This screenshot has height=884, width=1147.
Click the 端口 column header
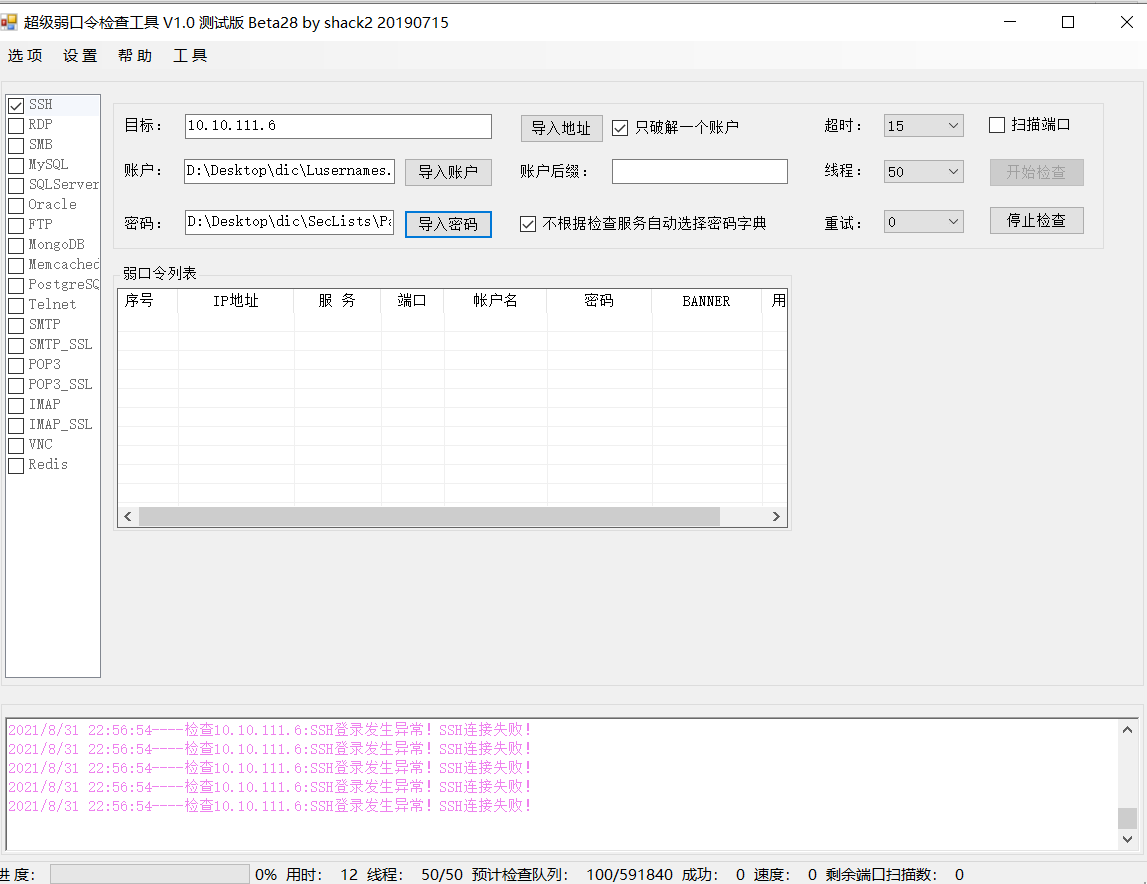[x=412, y=301]
